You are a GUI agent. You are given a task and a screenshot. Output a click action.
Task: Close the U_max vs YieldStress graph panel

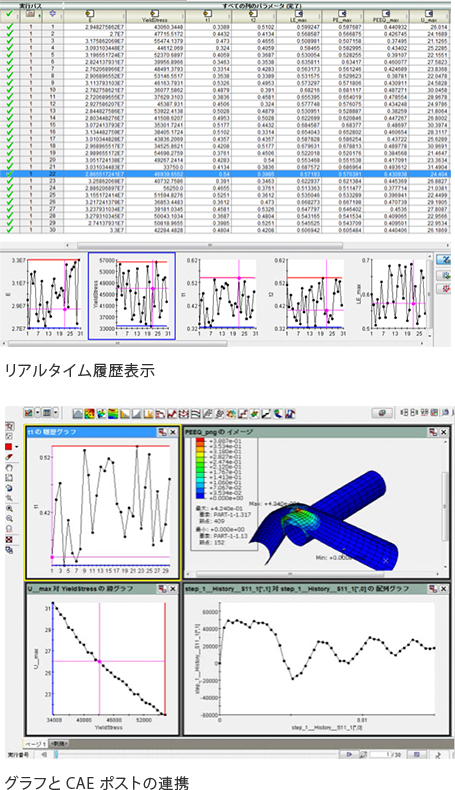(173, 588)
